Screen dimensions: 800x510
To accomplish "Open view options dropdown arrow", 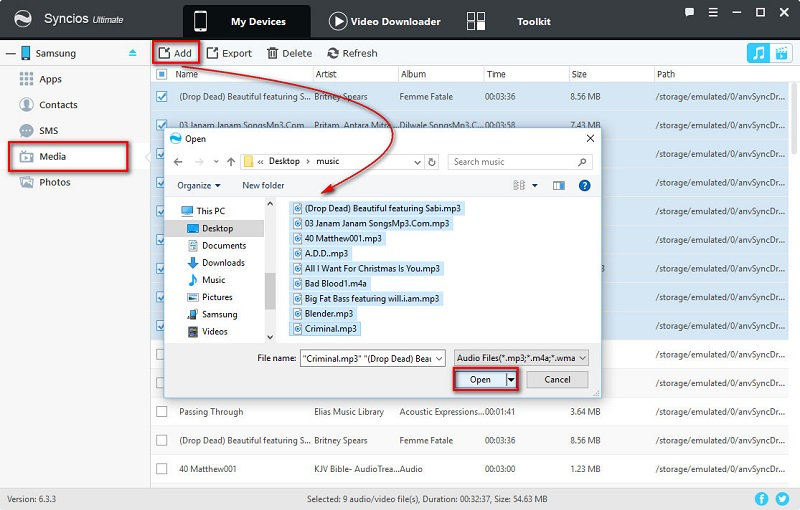I will 535,186.
